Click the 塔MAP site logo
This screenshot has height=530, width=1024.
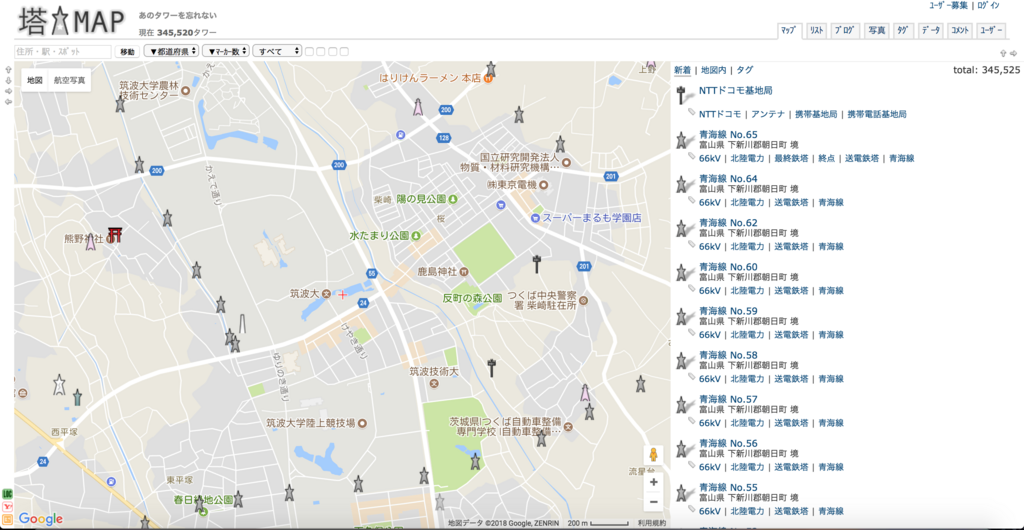coord(71,23)
